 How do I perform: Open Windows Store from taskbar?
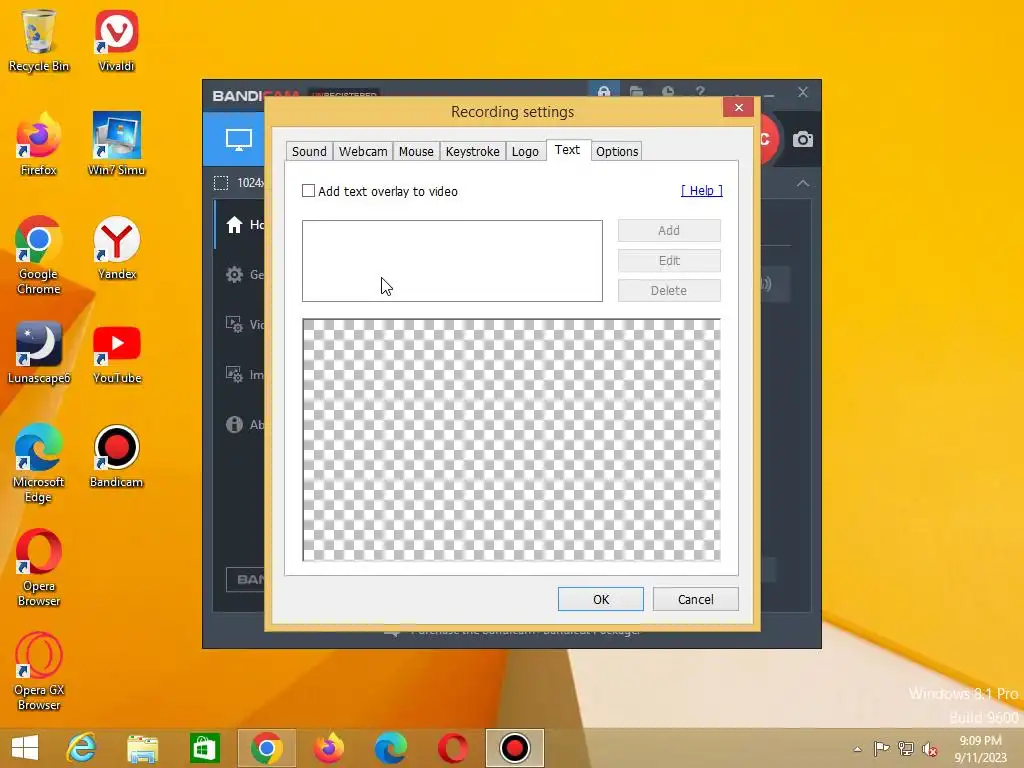click(204, 748)
